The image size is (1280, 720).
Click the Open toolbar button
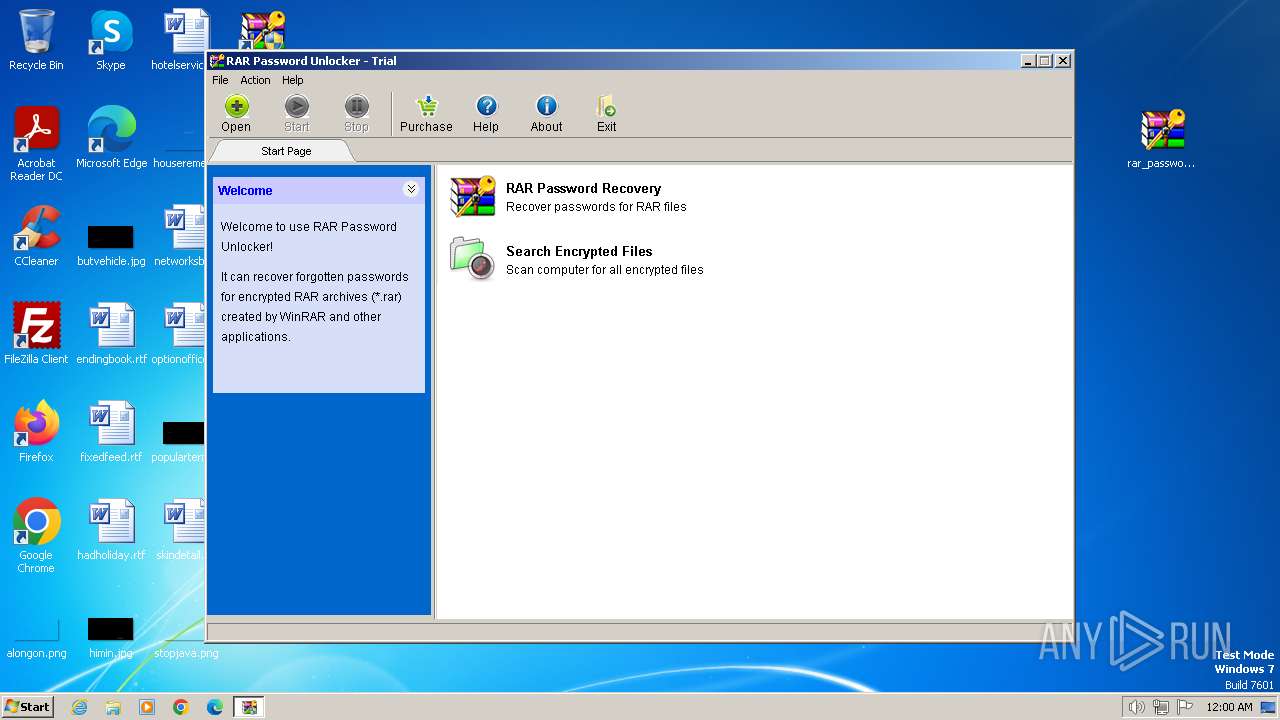point(236,114)
